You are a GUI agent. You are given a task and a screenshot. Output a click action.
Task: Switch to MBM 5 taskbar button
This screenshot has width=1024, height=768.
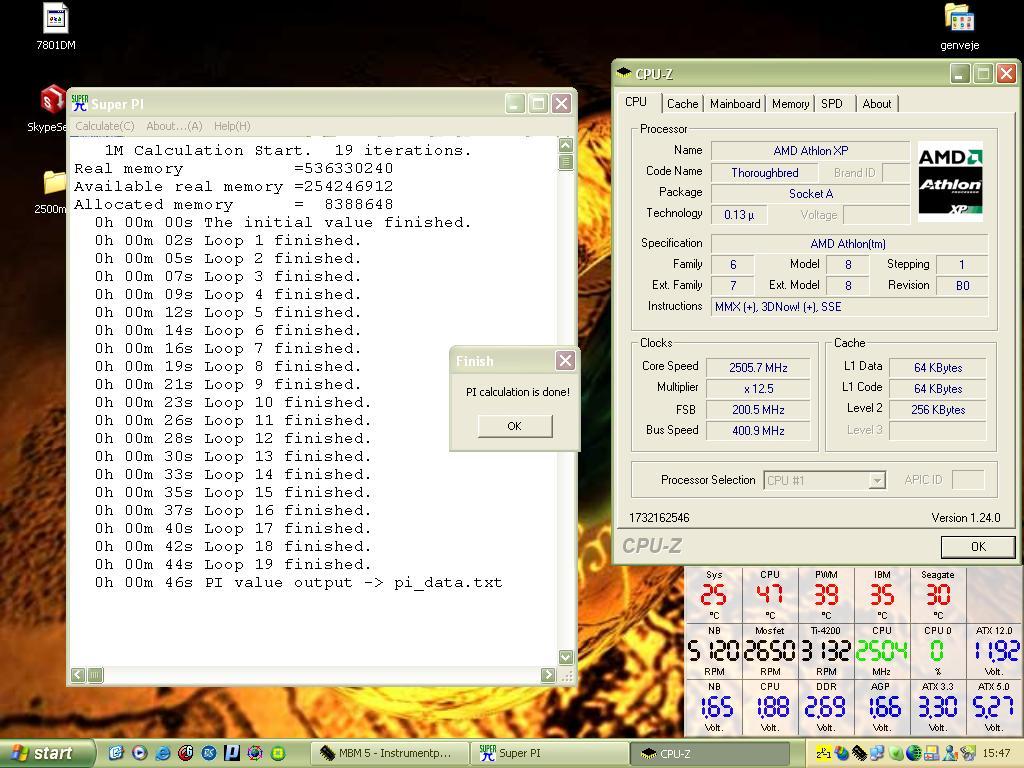click(391, 753)
